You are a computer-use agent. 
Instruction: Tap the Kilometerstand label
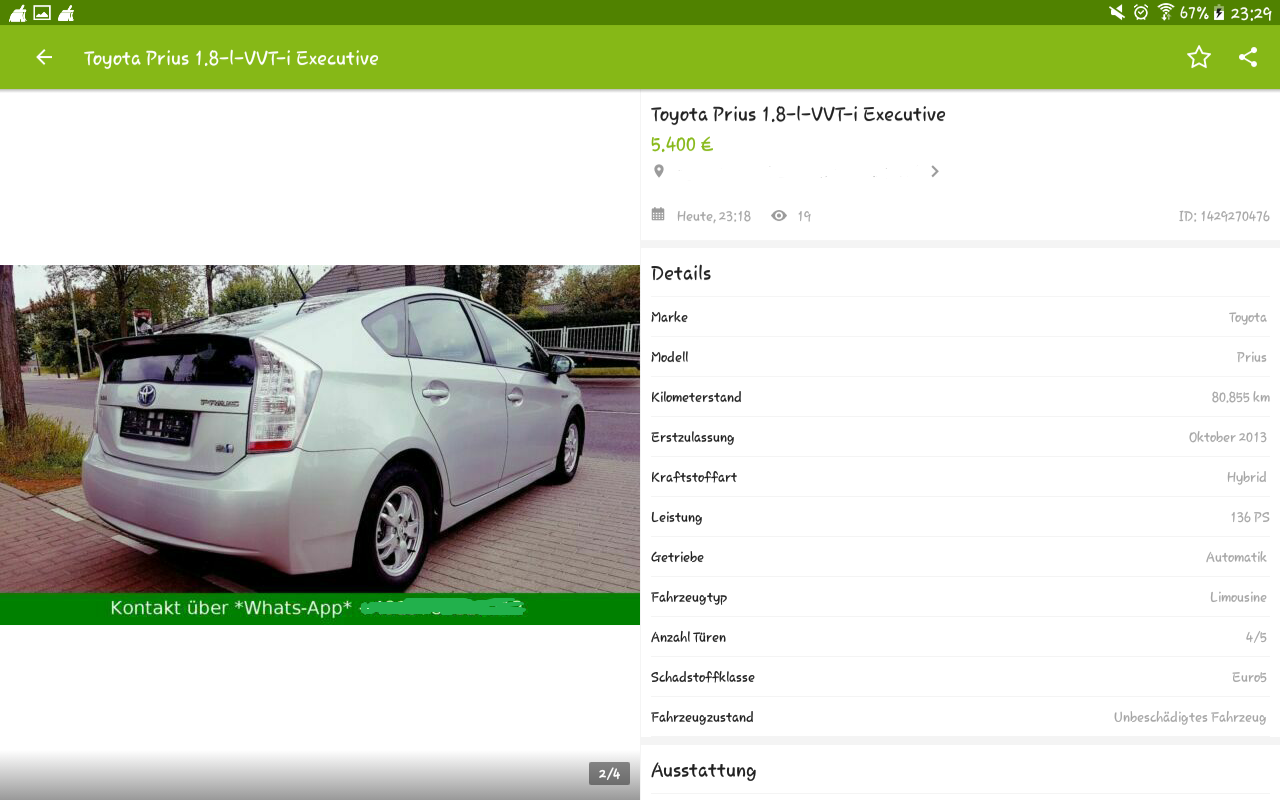(696, 397)
